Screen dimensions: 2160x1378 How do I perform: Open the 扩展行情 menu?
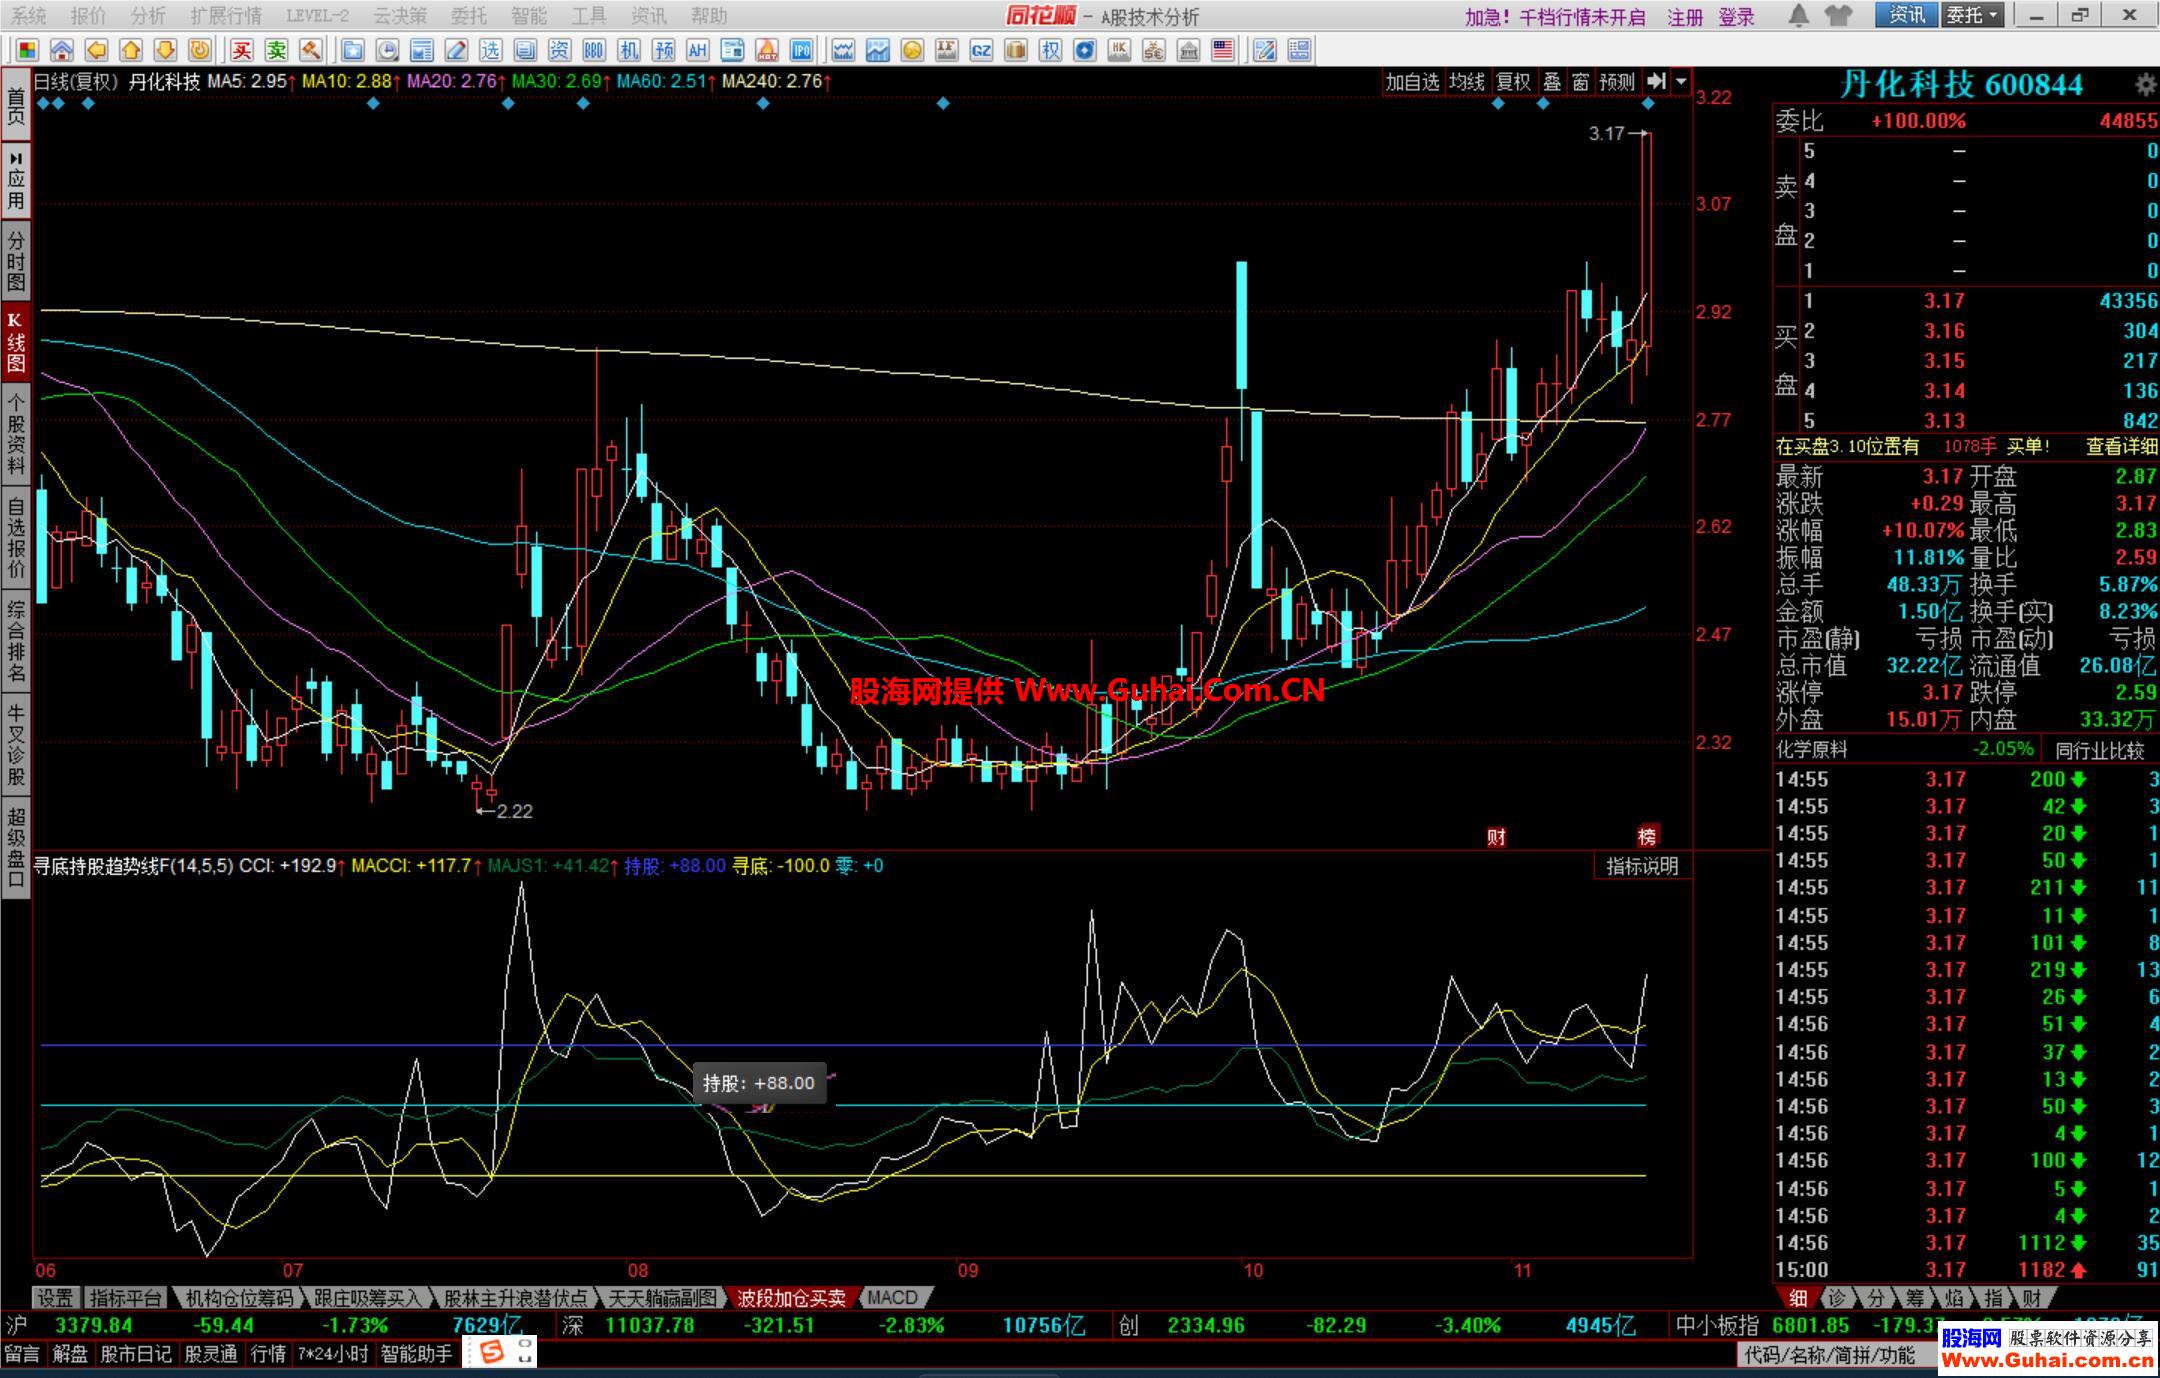click(x=226, y=16)
